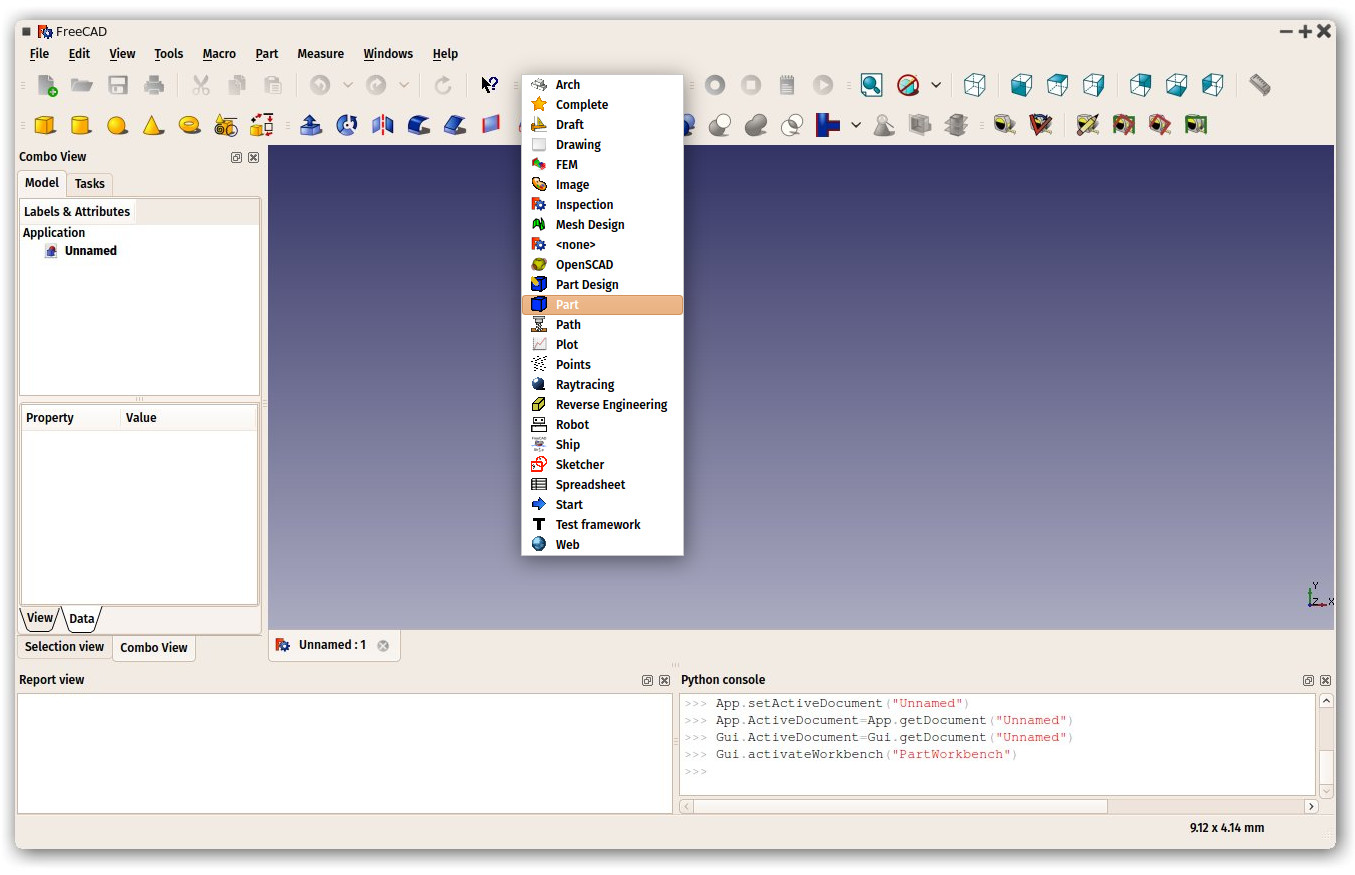This screenshot has height=875, width=1355.
Task: Select the Mirror tool
Action: pyautogui.click(x=383, y=125)
